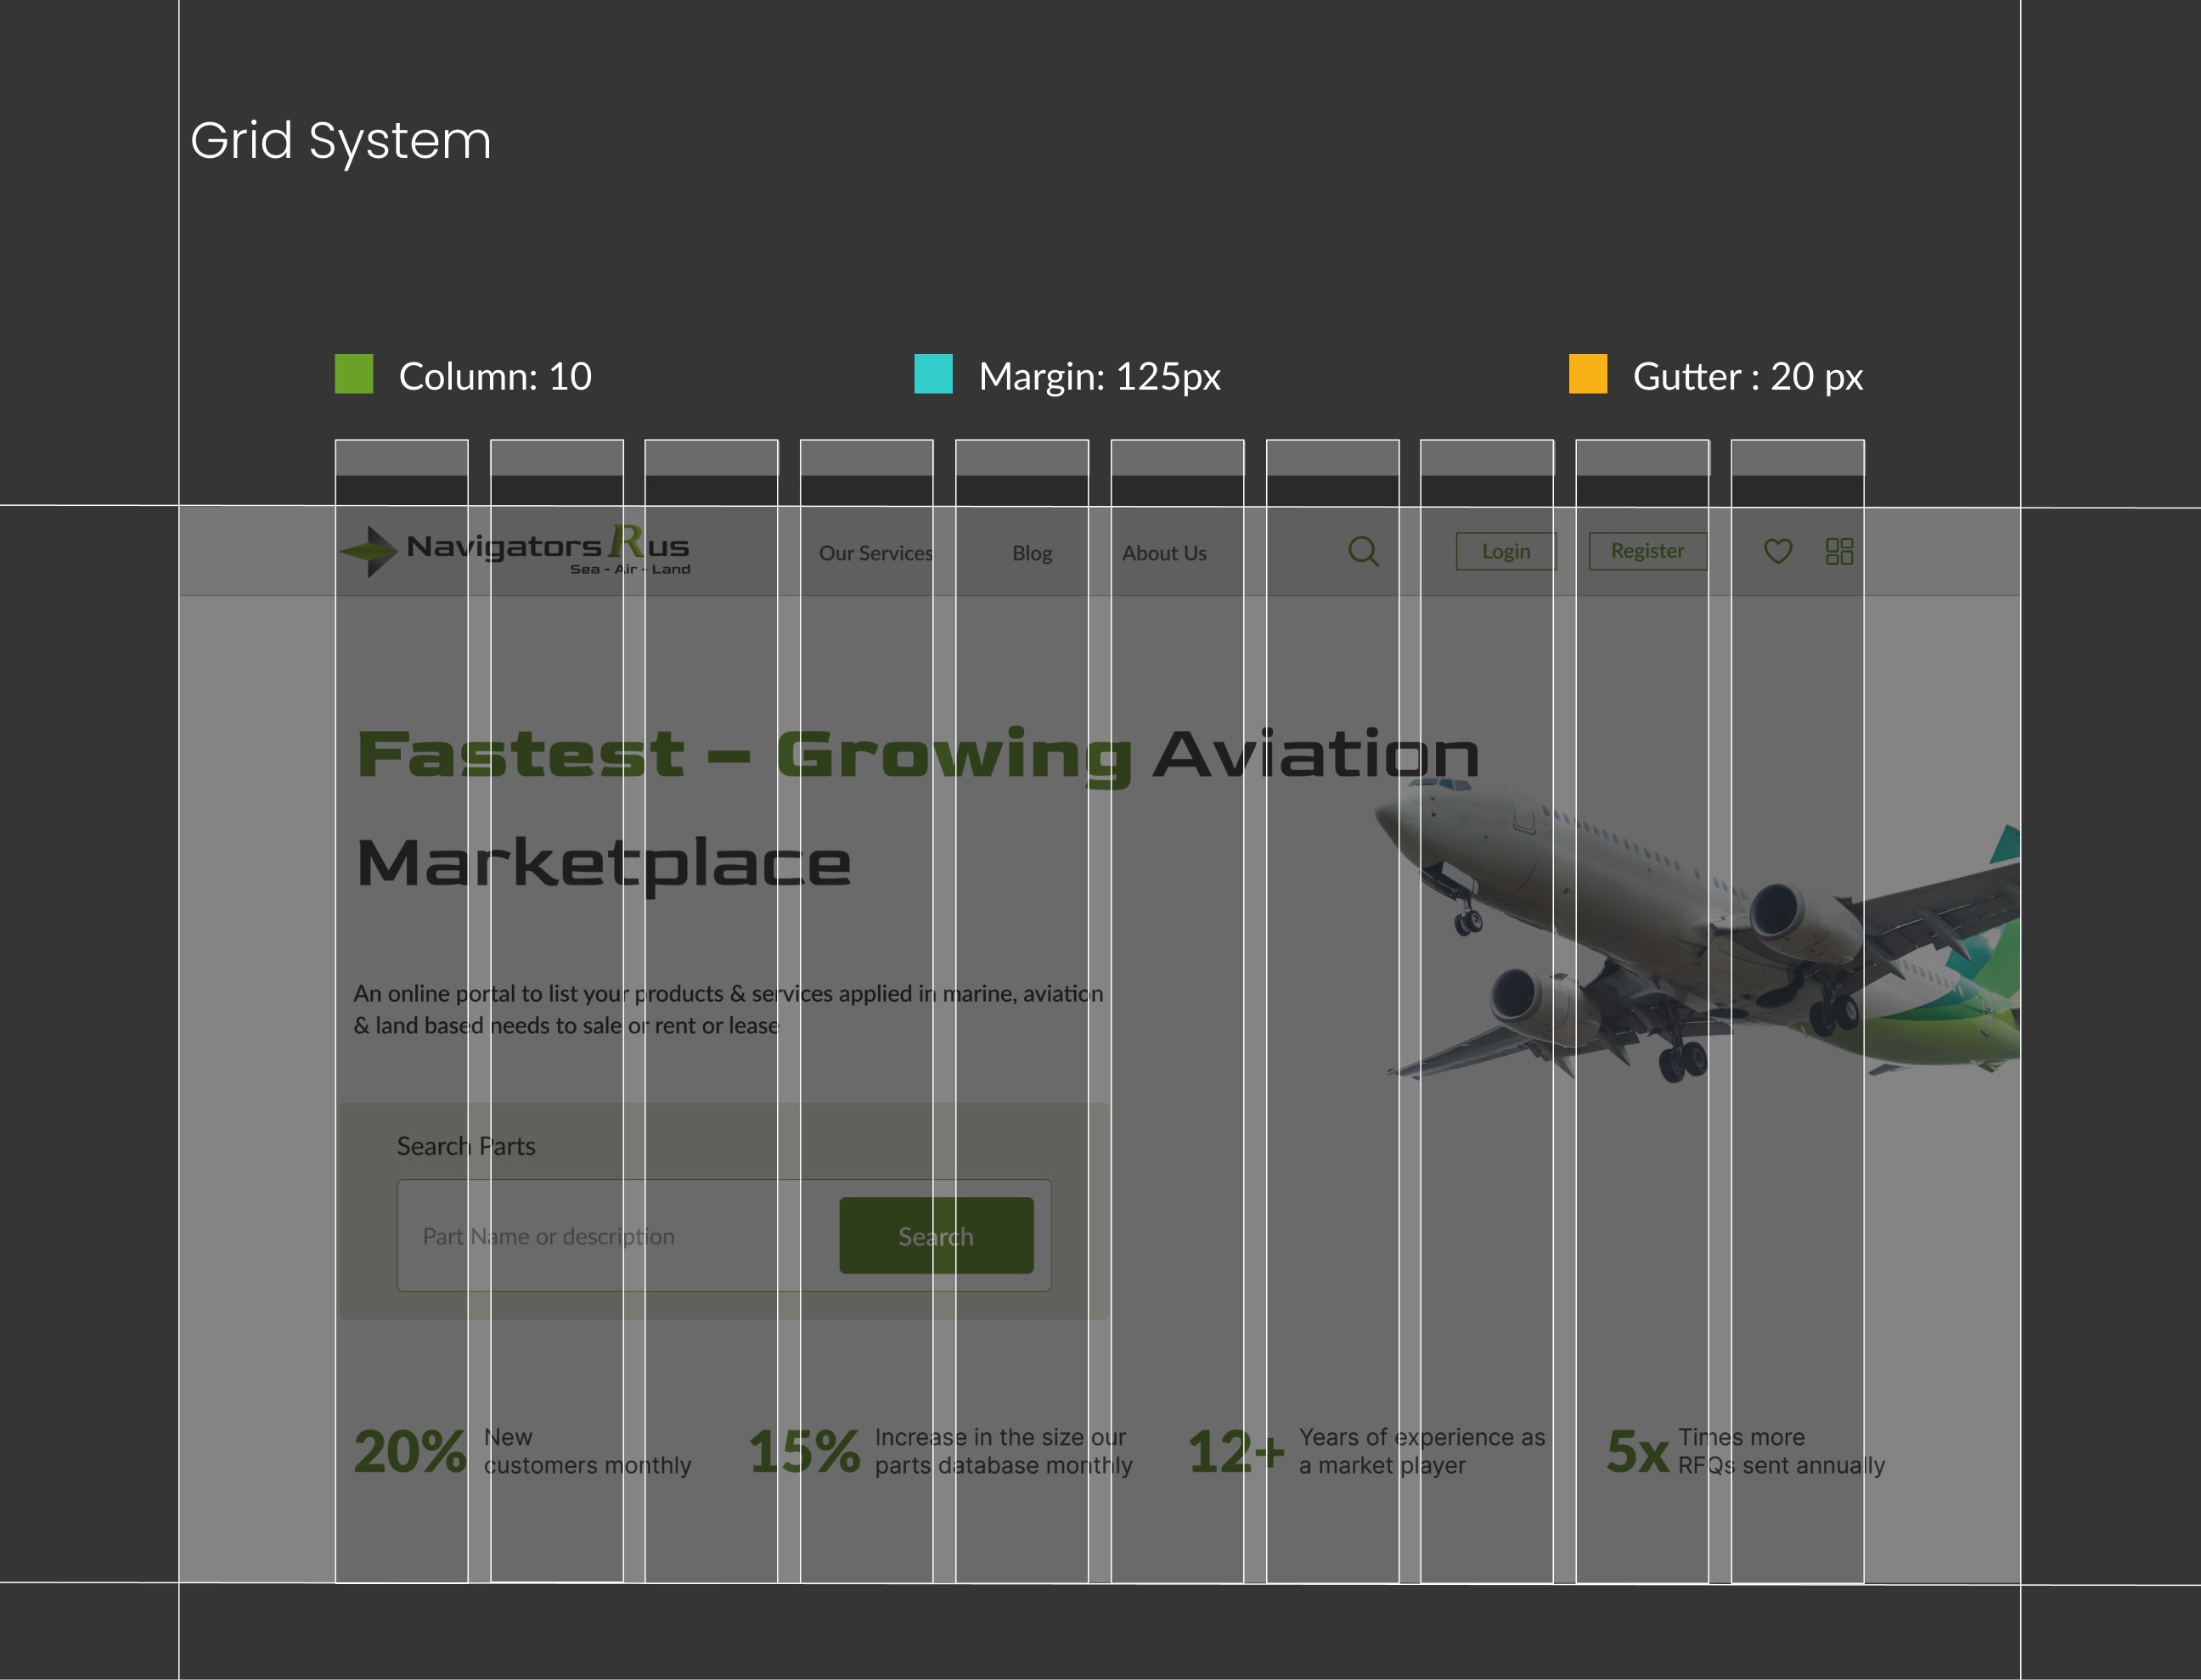This screenshot has width=2201, height=1680.
Task: Click the green Column color swatch
Action: 353,374
